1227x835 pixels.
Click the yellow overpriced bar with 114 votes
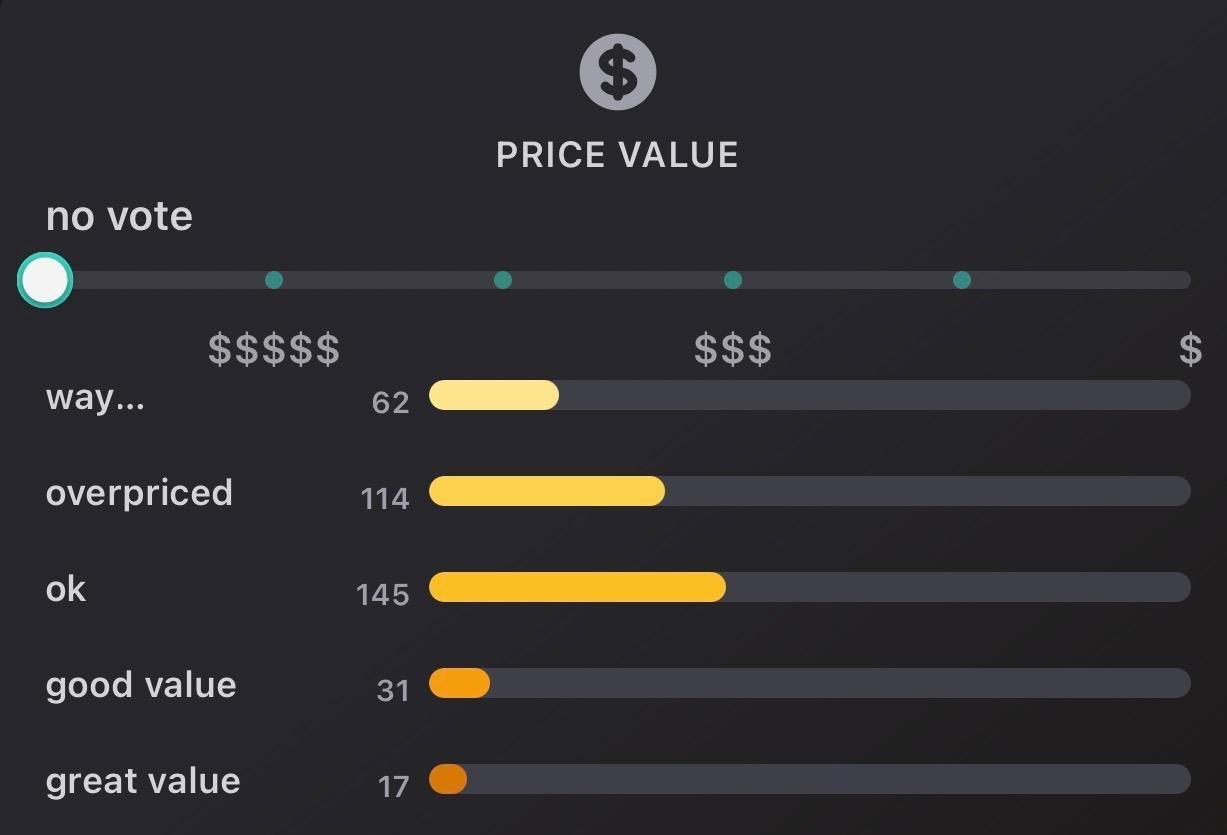[546, 491]
